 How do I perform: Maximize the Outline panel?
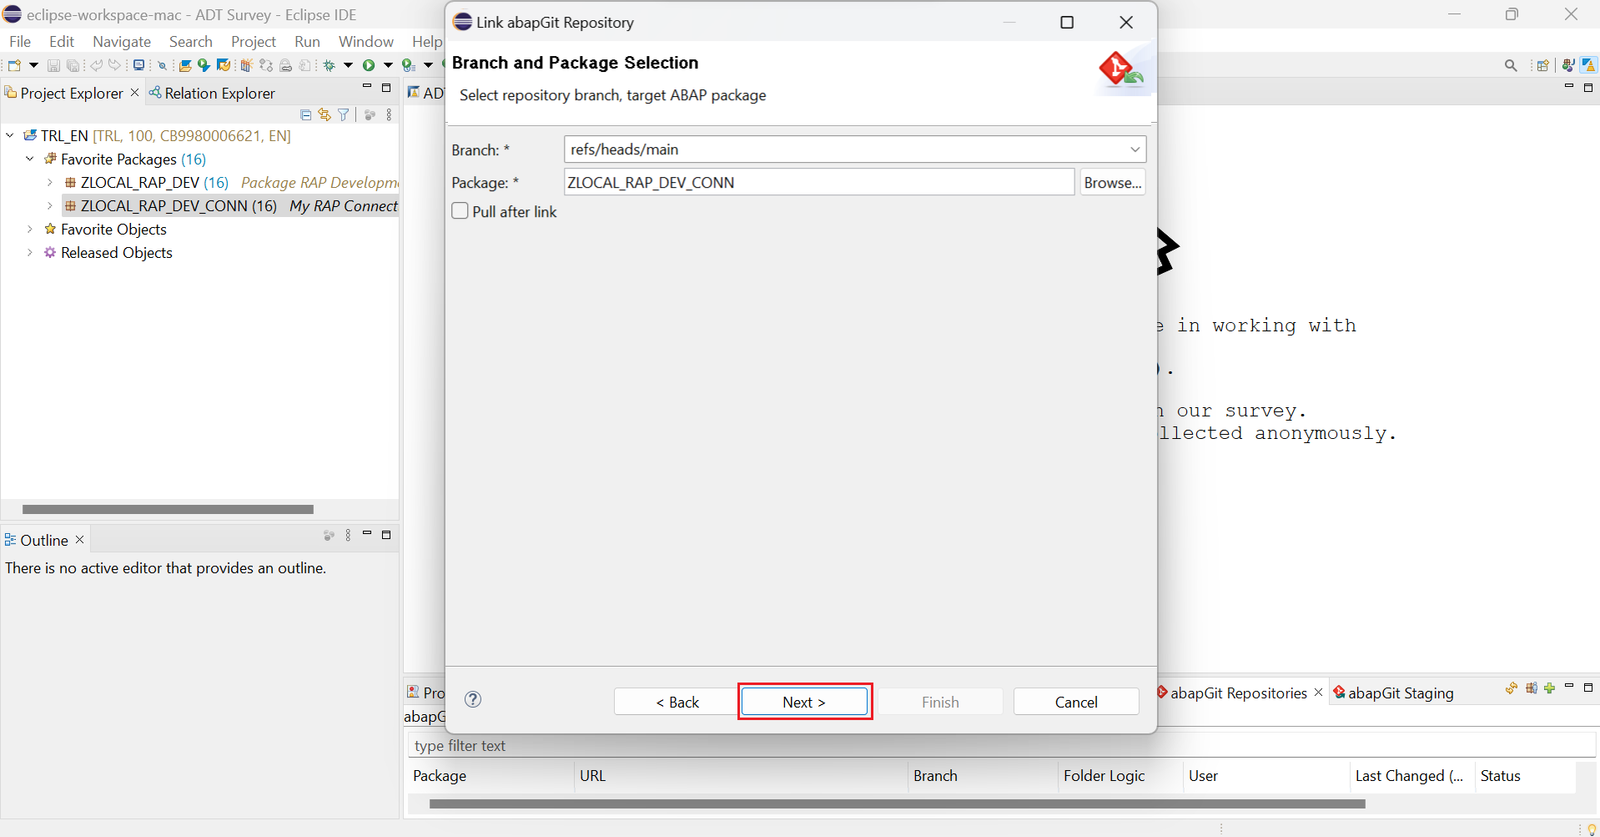coord(386,535)
